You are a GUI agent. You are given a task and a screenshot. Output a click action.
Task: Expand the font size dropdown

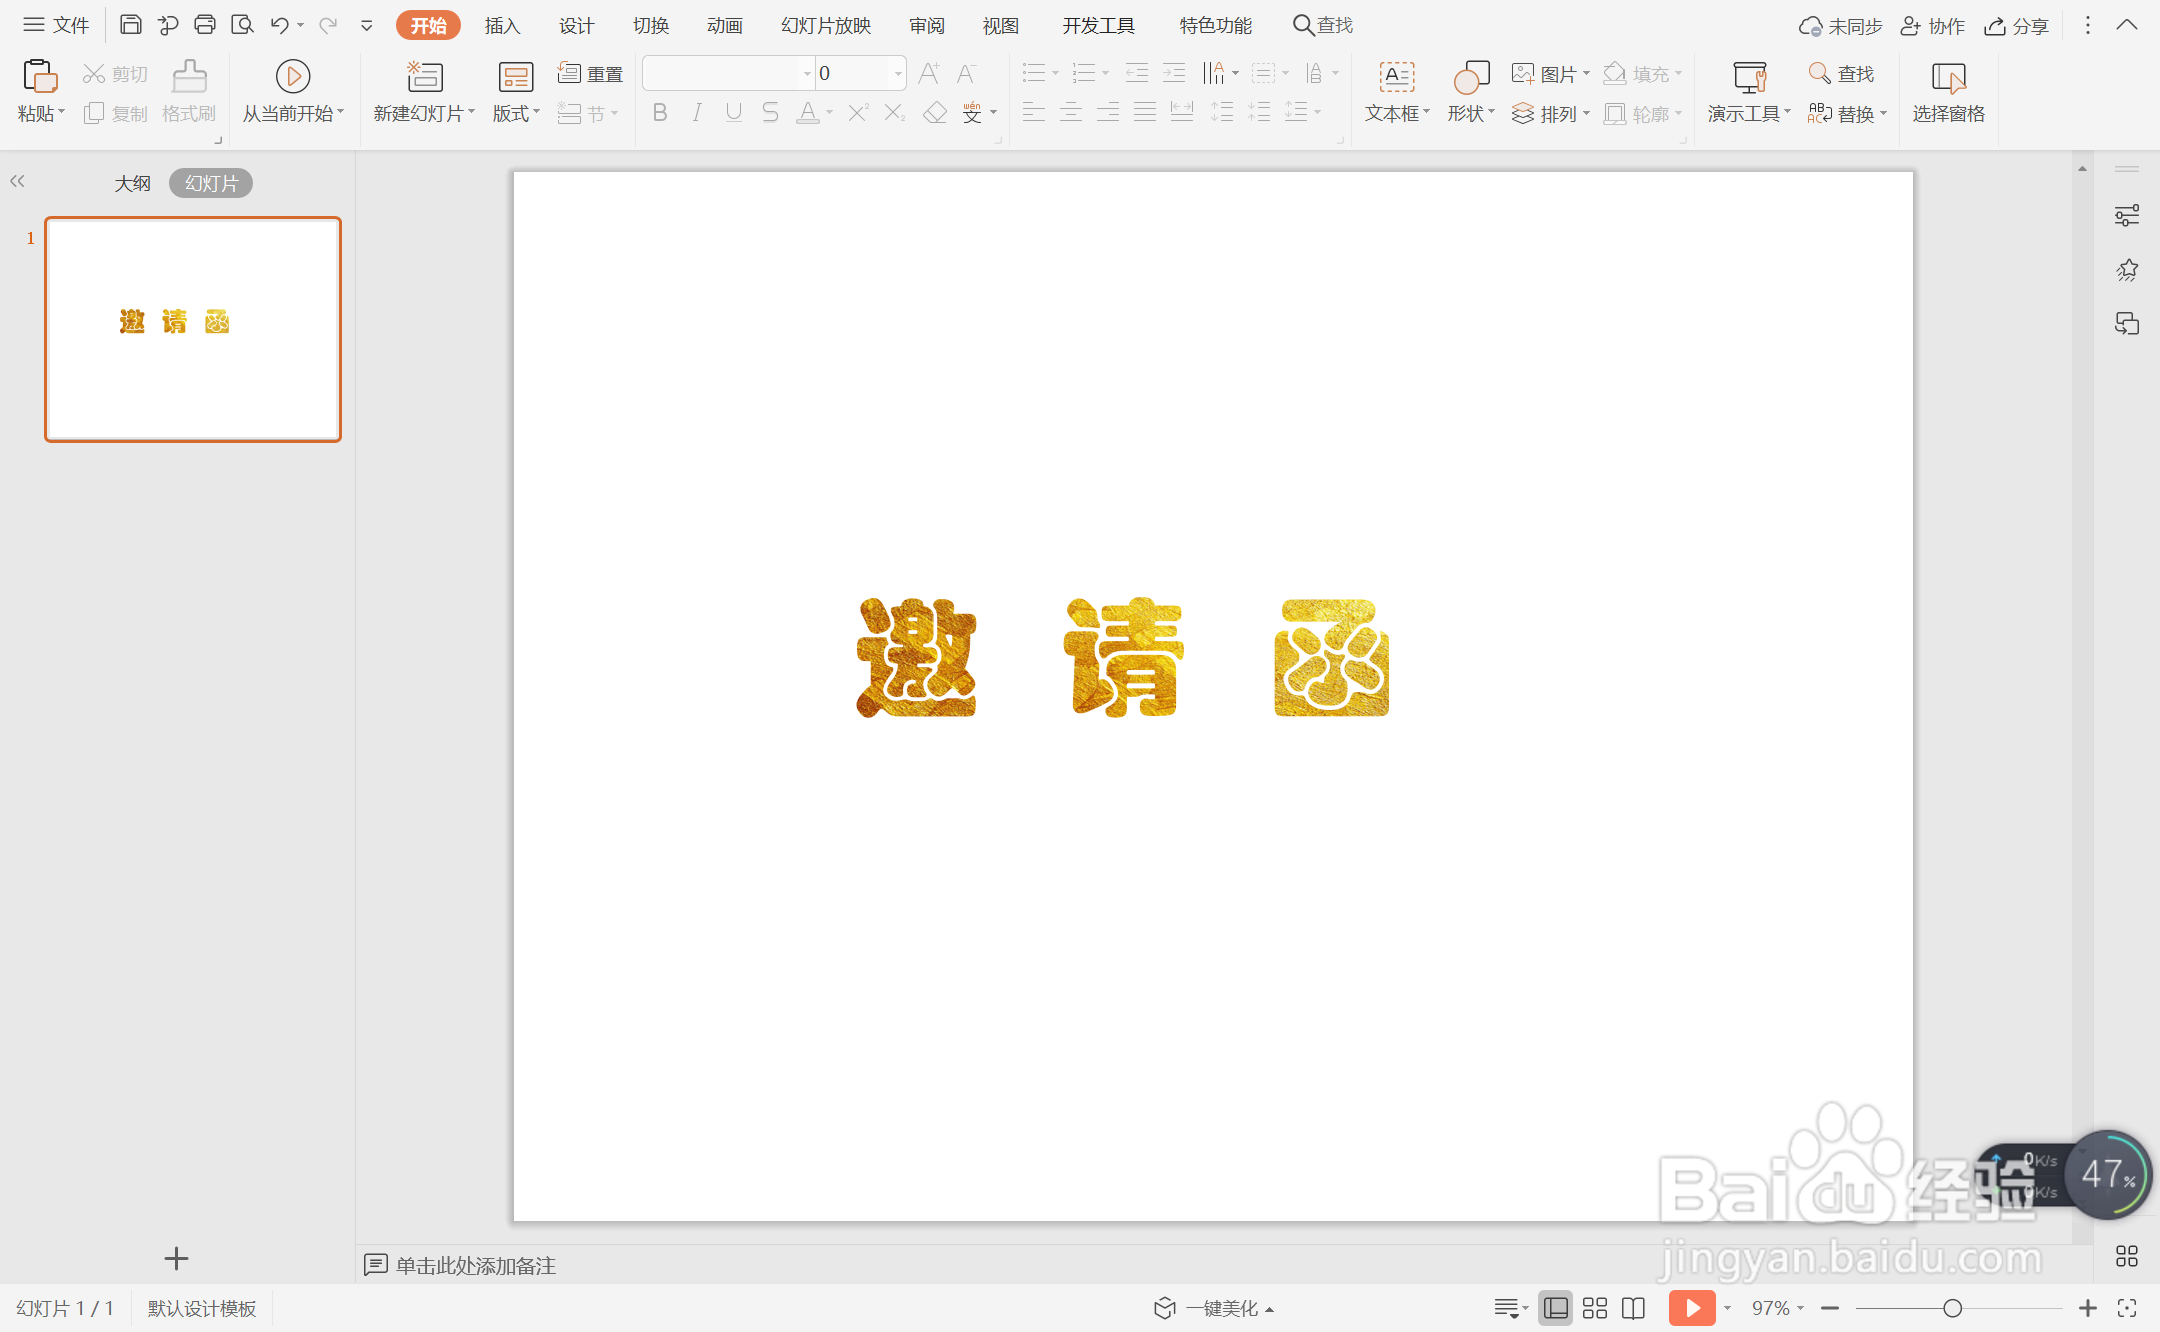[897, 73]
